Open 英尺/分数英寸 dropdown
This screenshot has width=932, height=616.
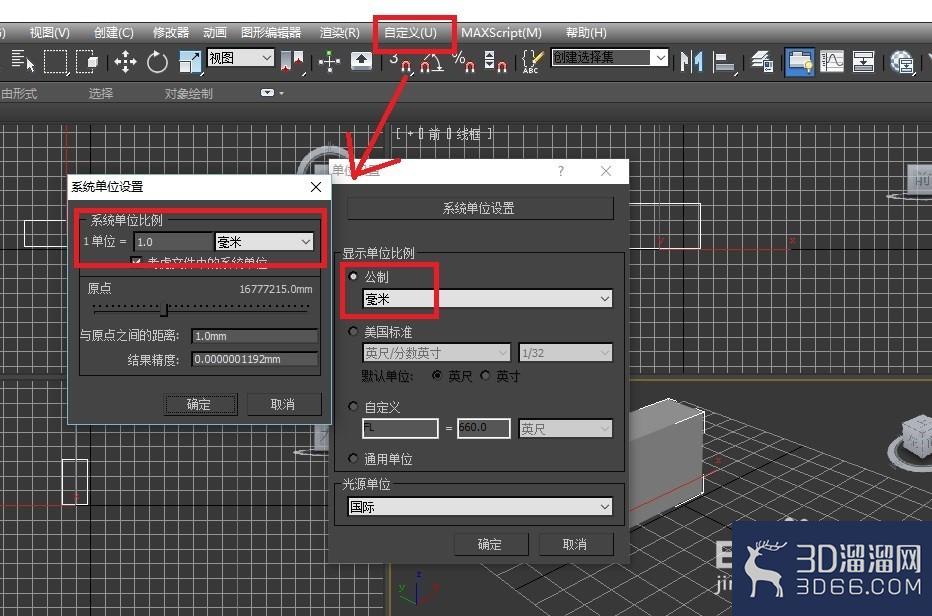436,353
